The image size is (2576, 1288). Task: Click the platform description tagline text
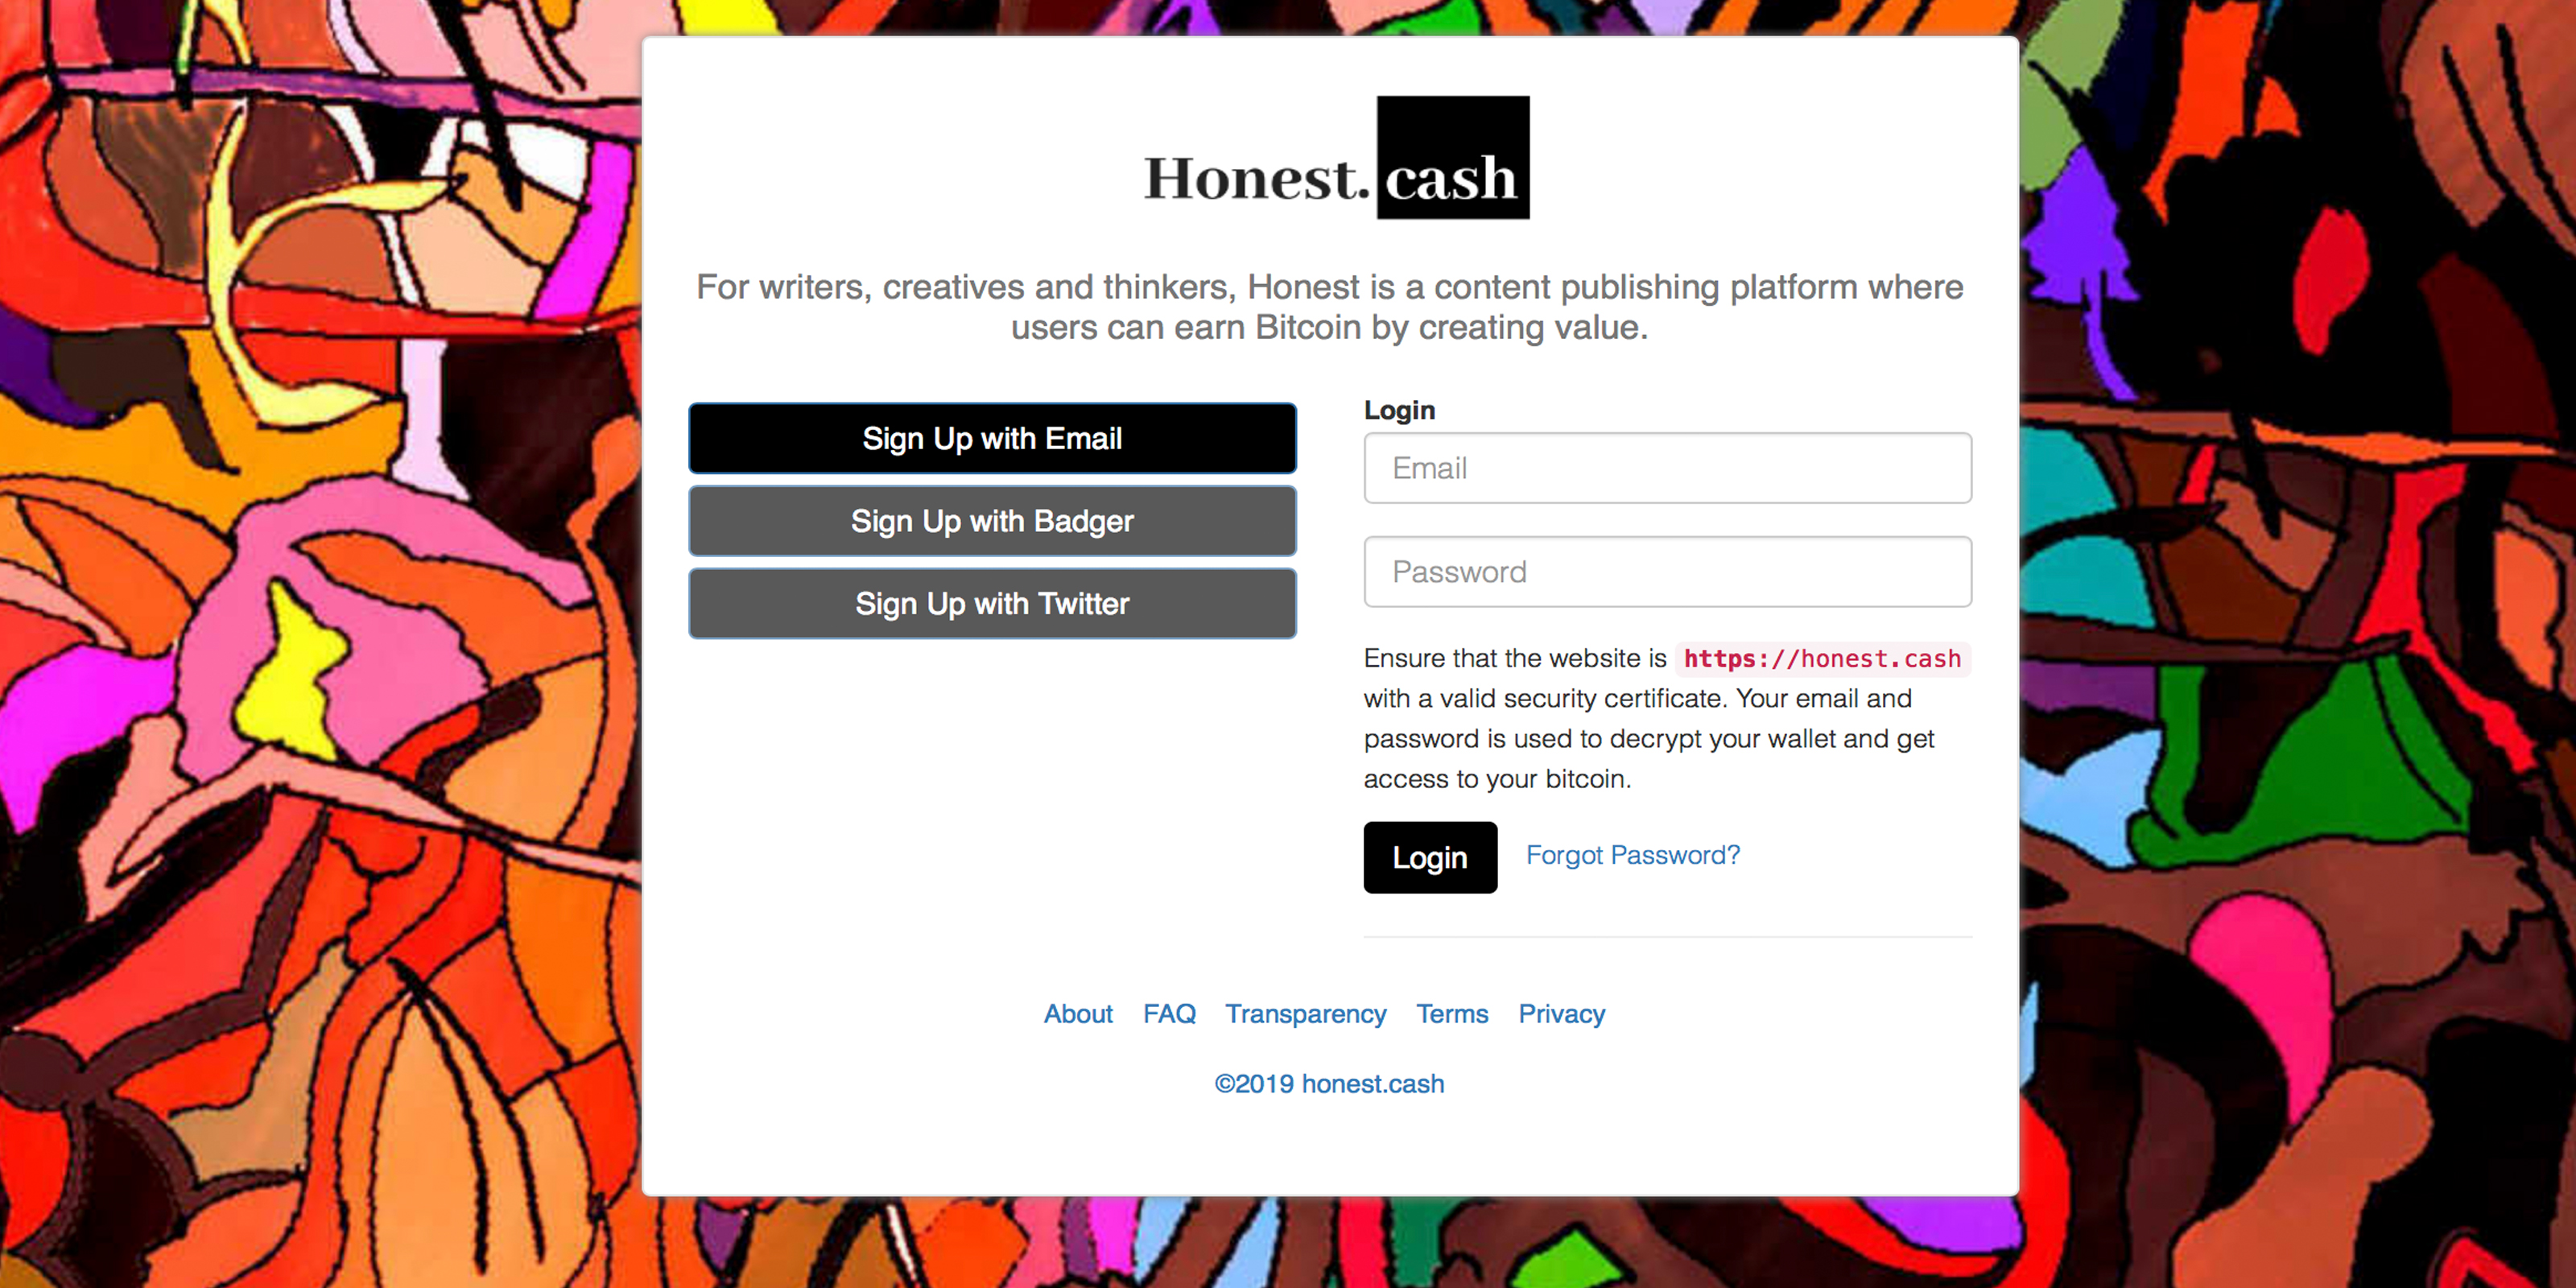[1330, 306]
